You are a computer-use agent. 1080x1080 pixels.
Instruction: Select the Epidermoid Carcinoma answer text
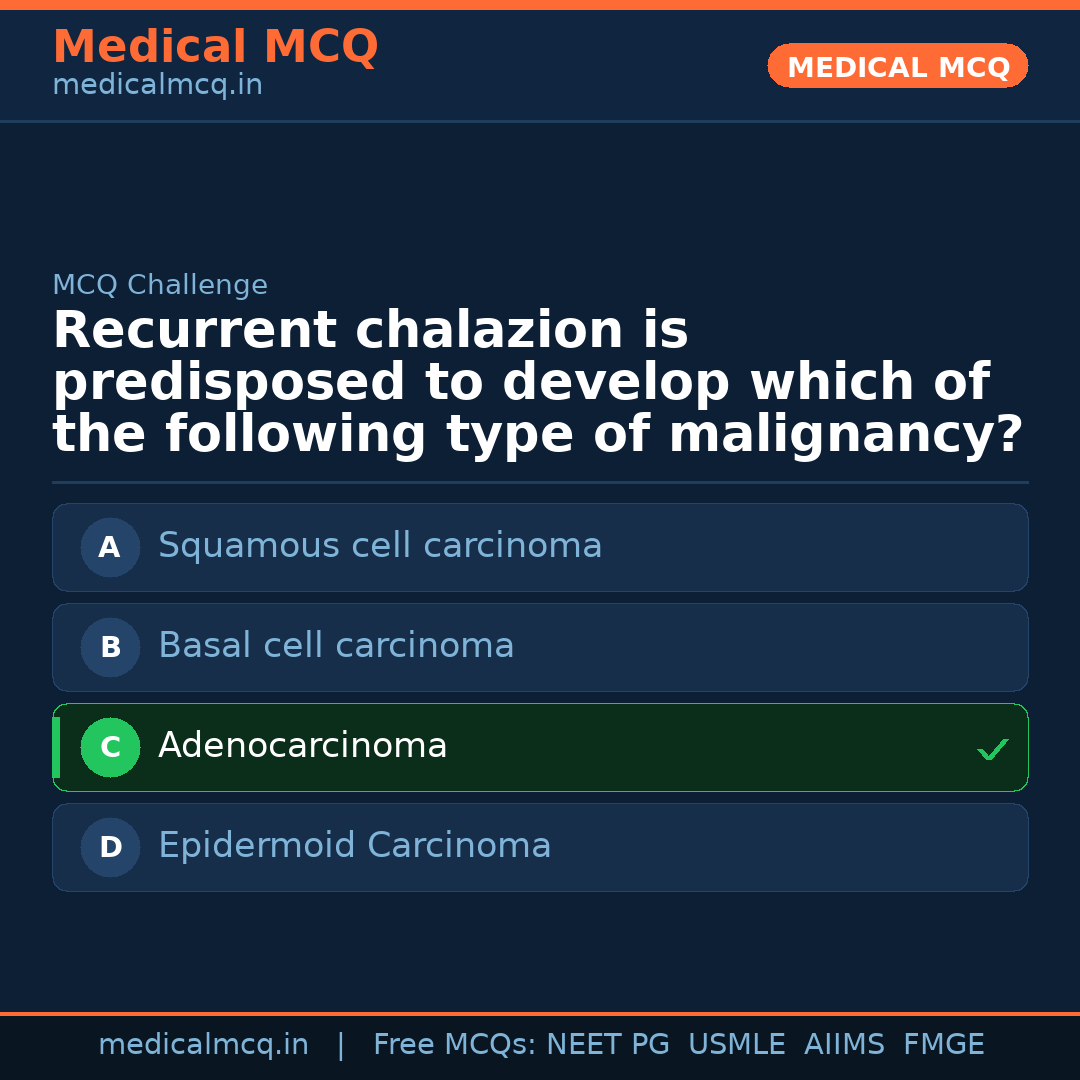pos(354,846)
